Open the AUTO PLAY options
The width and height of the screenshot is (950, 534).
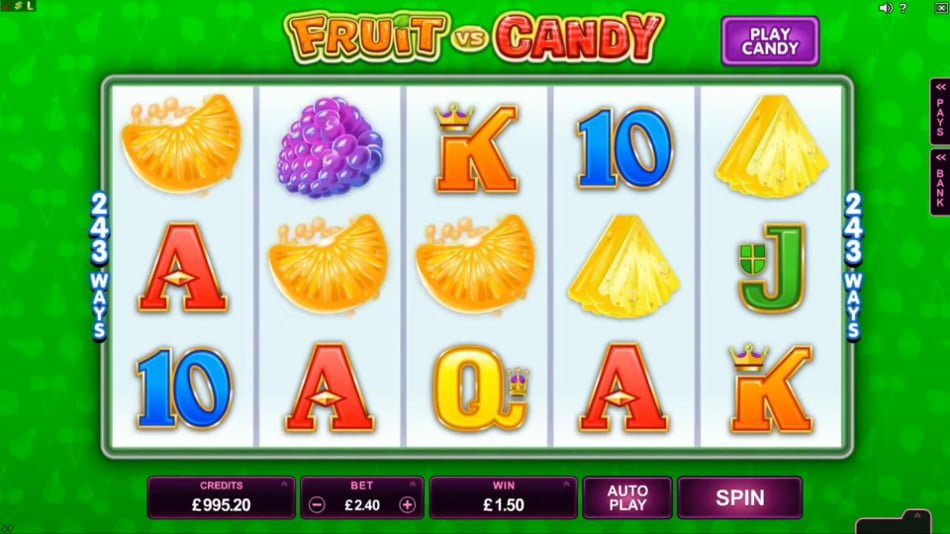[x=627, y=498]
